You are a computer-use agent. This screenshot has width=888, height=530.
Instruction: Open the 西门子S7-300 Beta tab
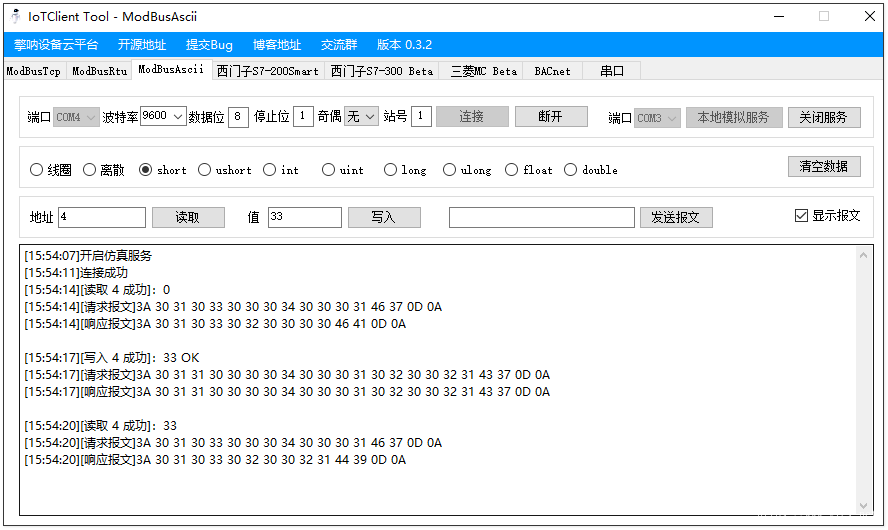382,71
